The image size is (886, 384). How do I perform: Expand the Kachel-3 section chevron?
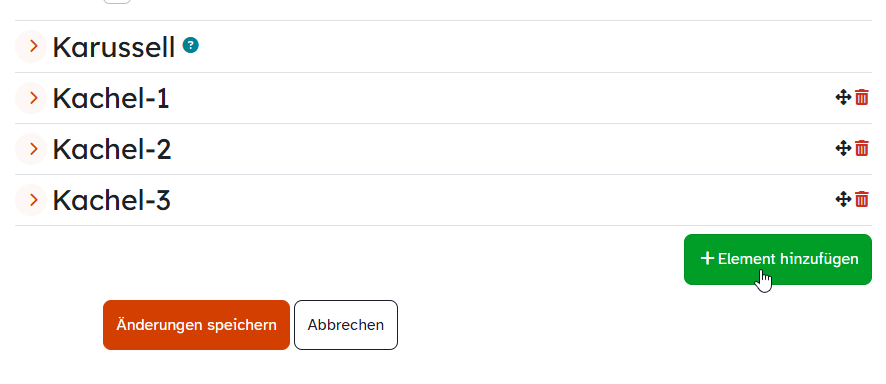pos(31,200)
